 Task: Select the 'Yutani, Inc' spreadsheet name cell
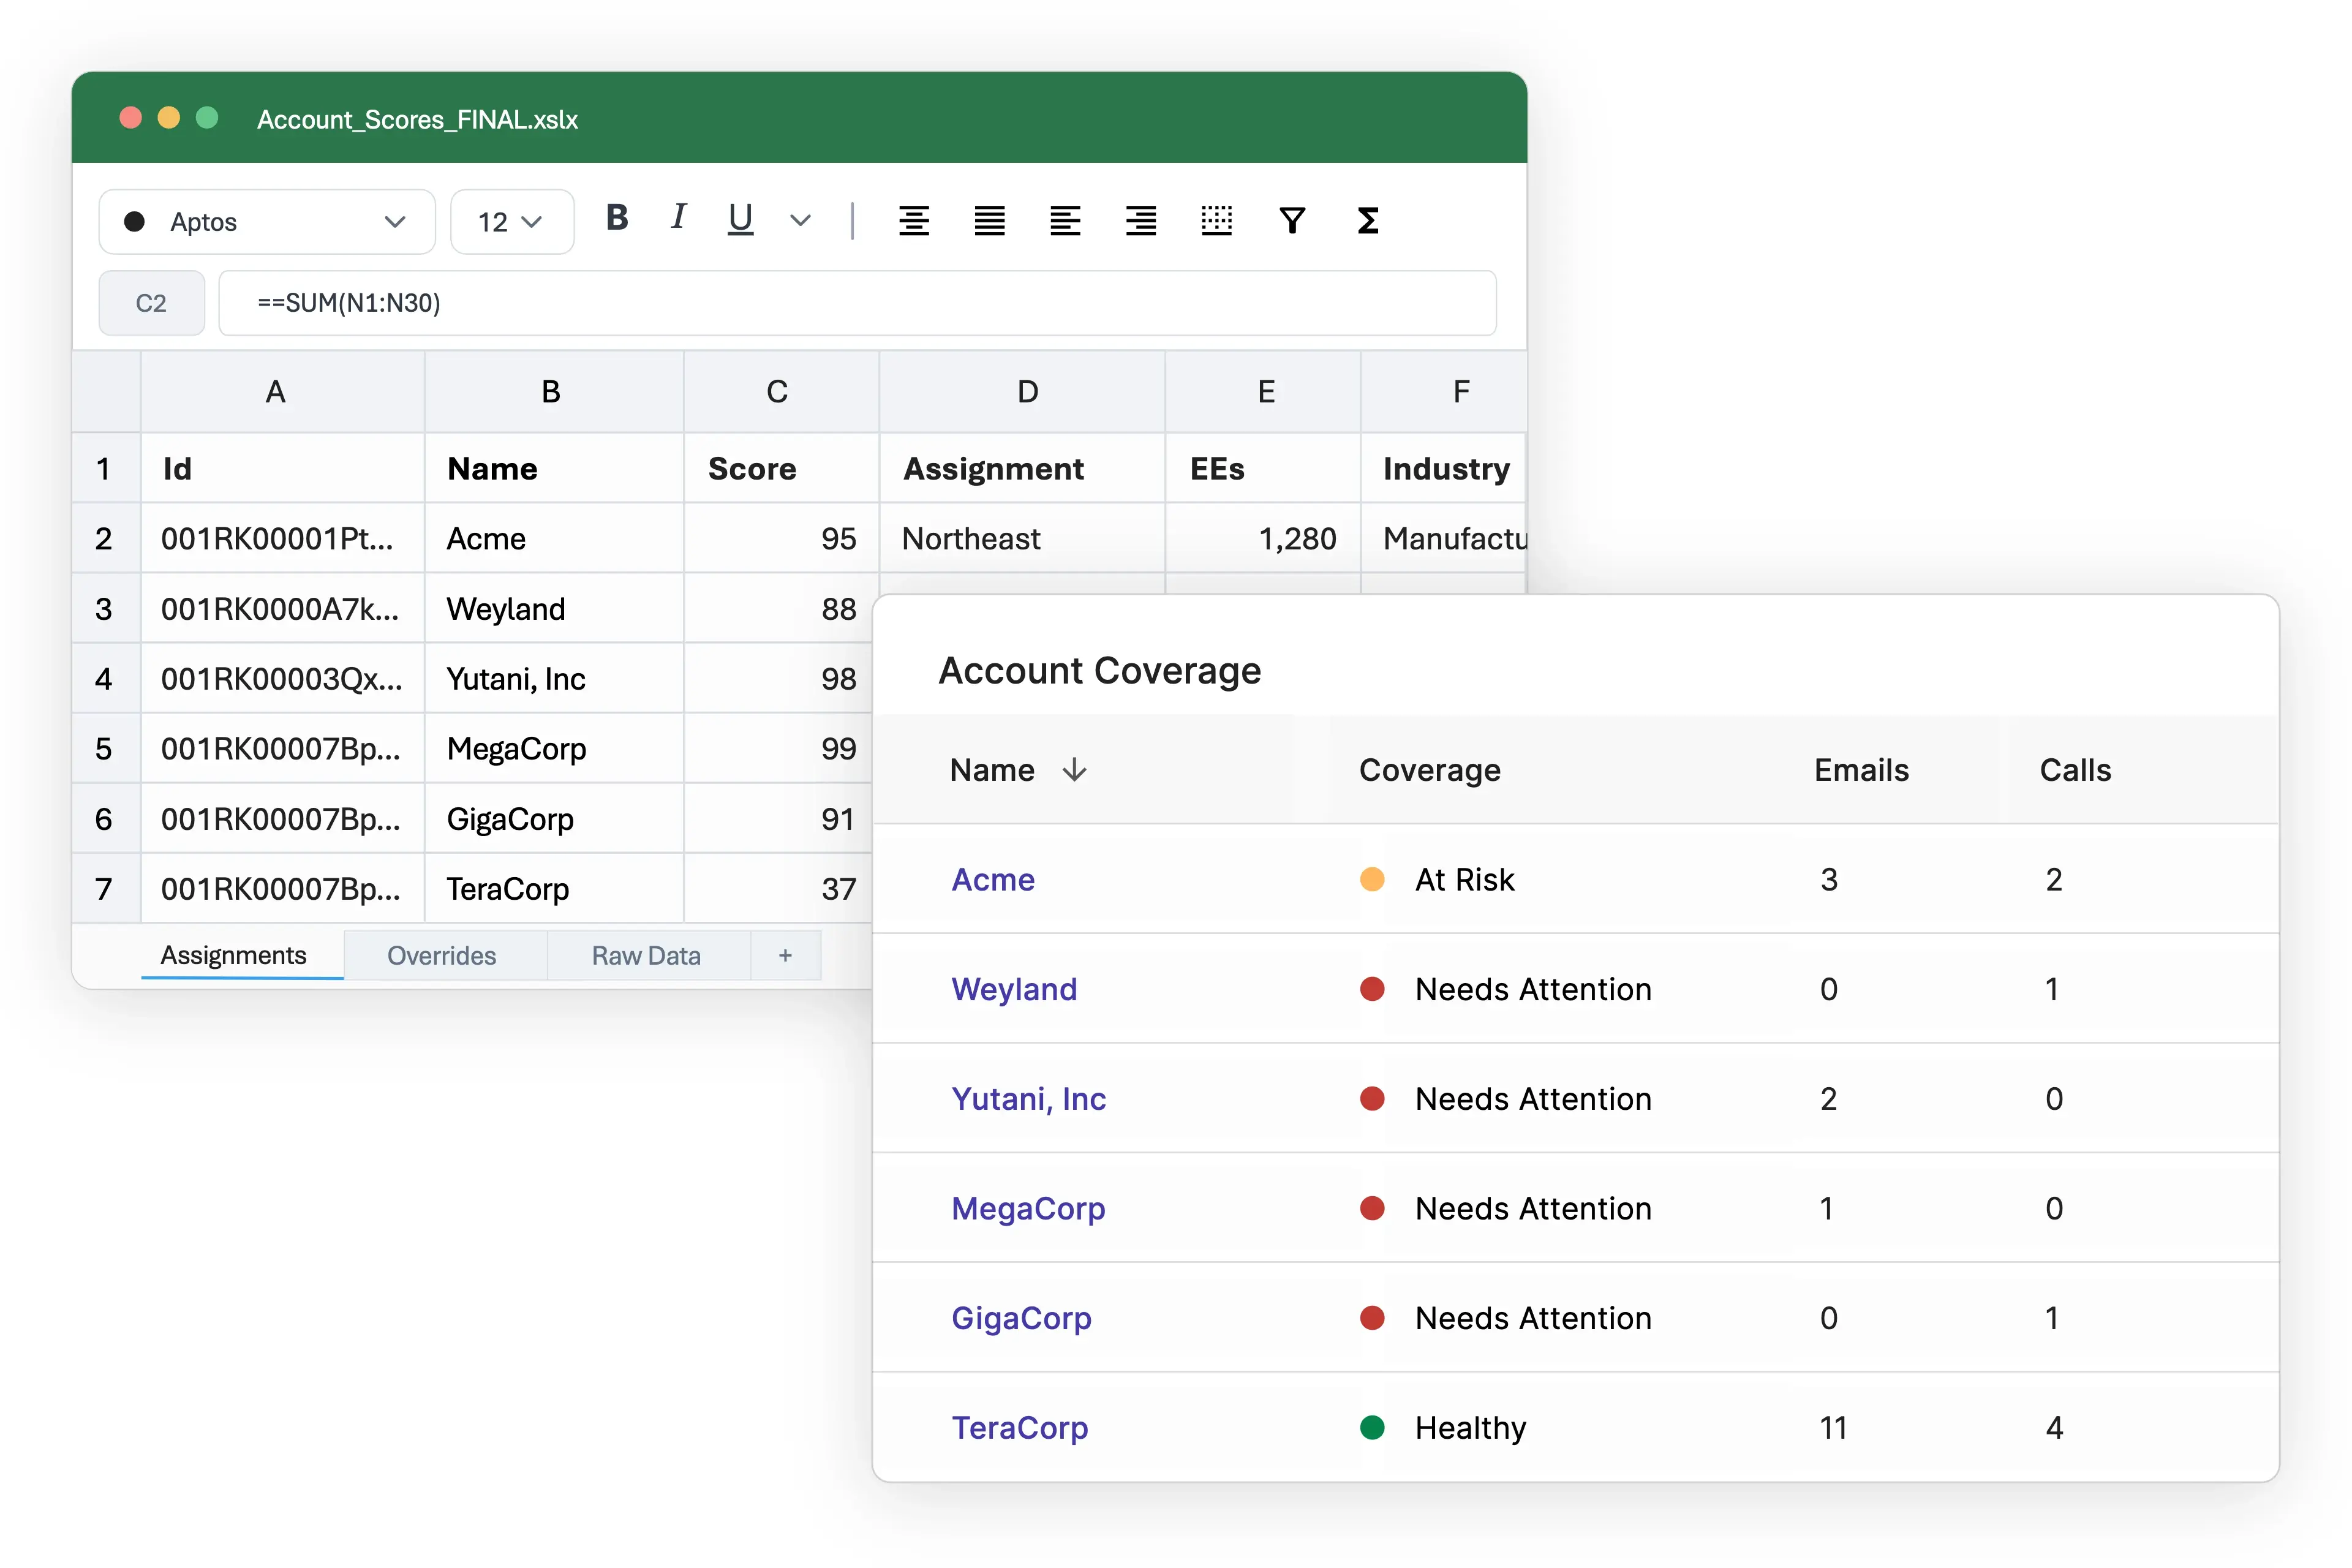coord(554,678)
